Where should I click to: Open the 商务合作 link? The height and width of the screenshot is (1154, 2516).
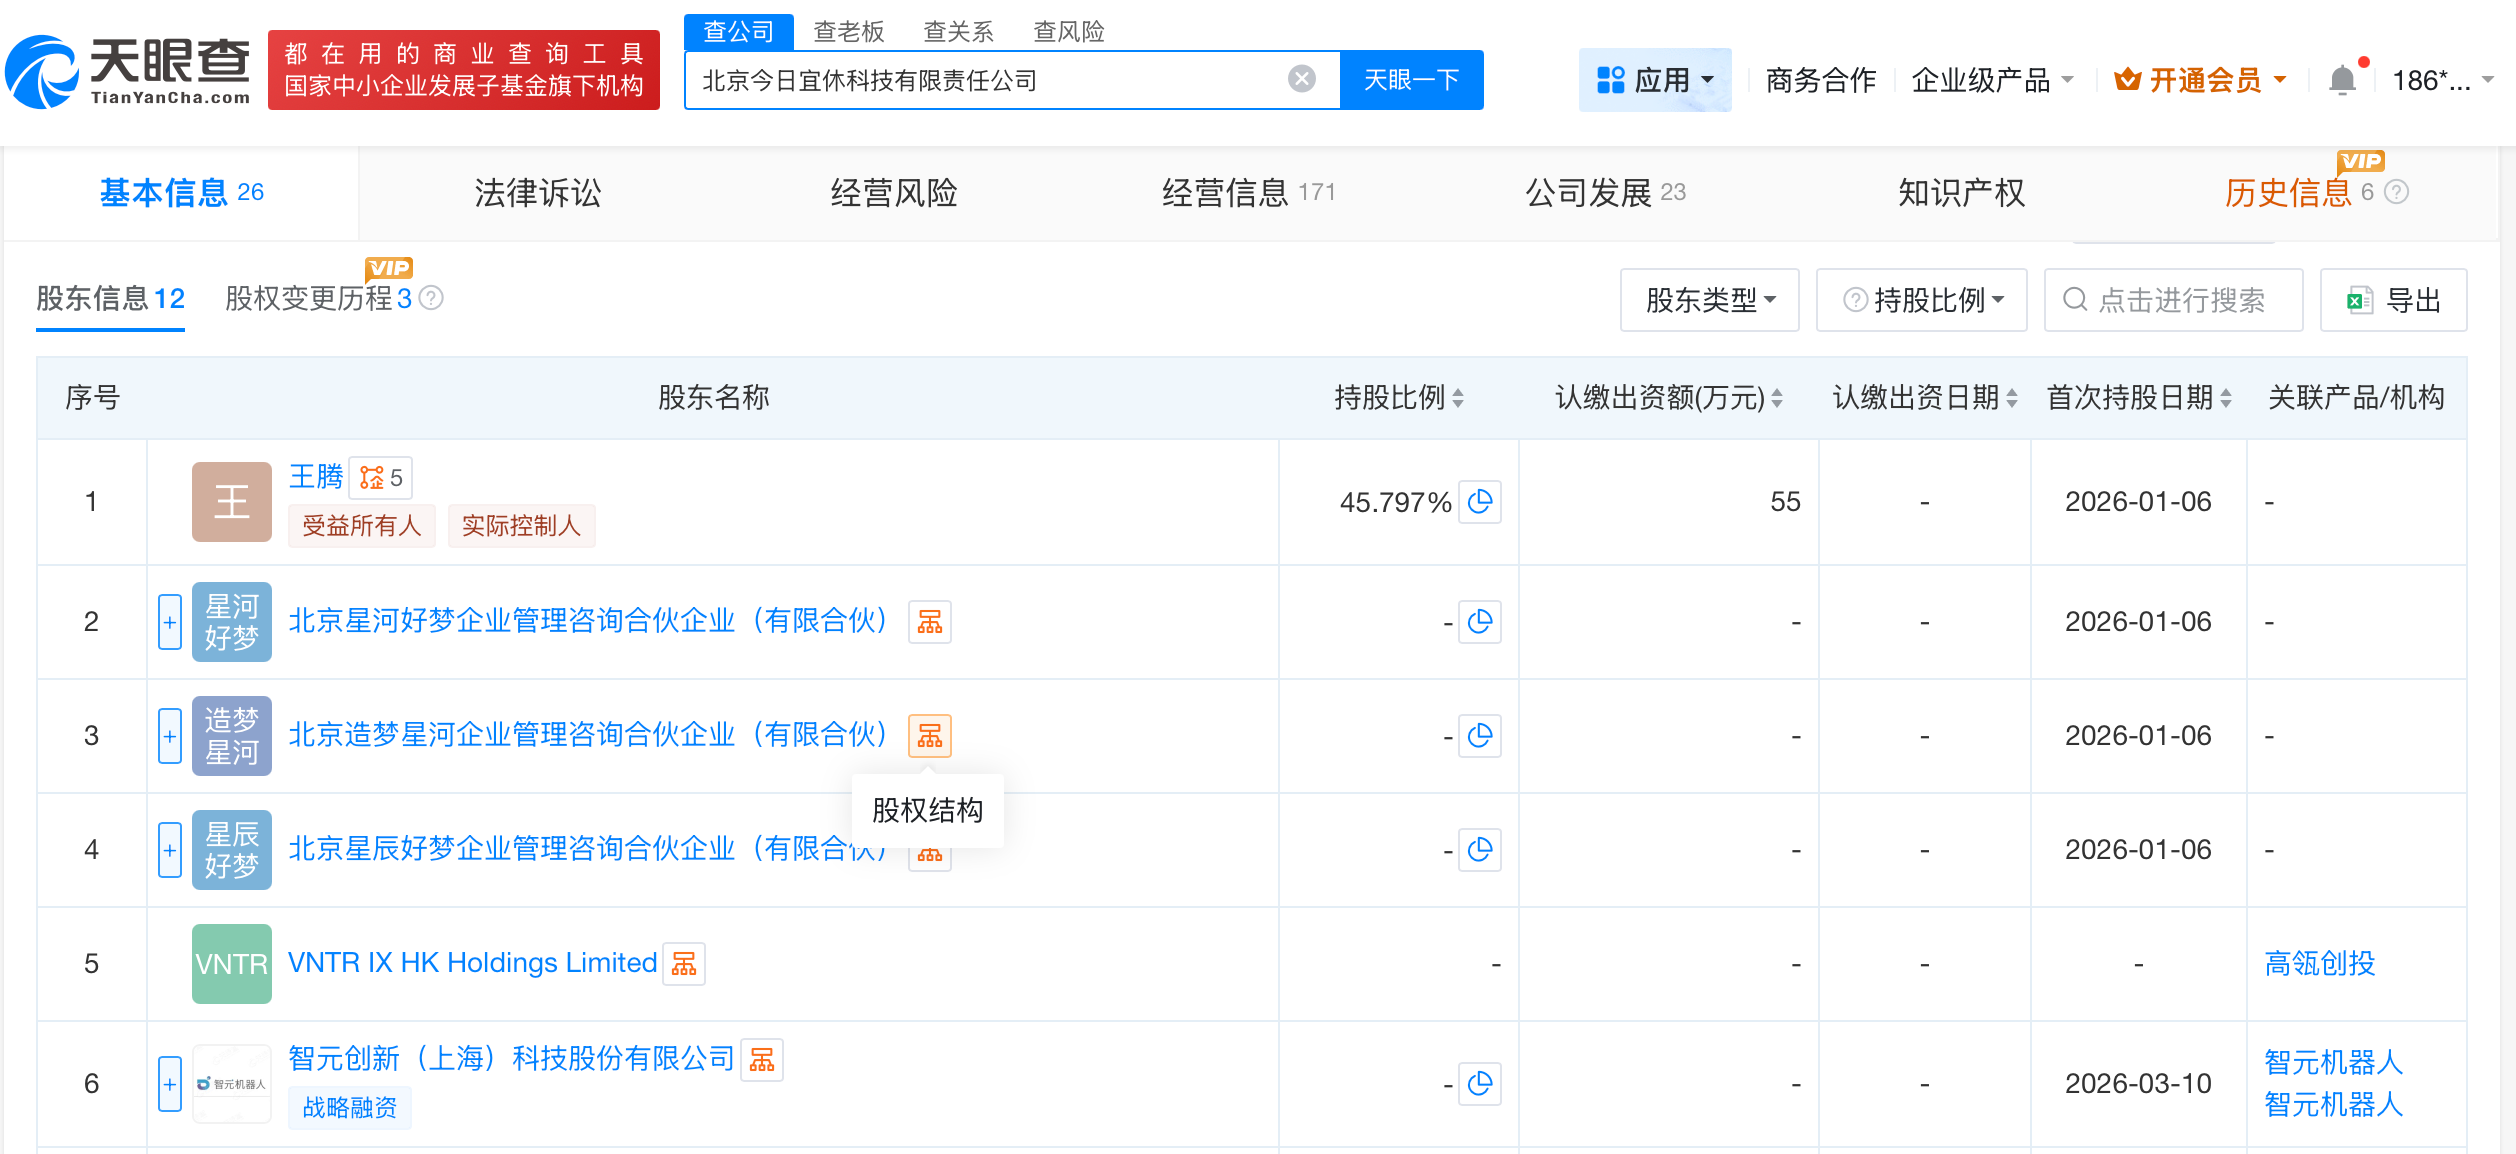[x=1820, y=80]
